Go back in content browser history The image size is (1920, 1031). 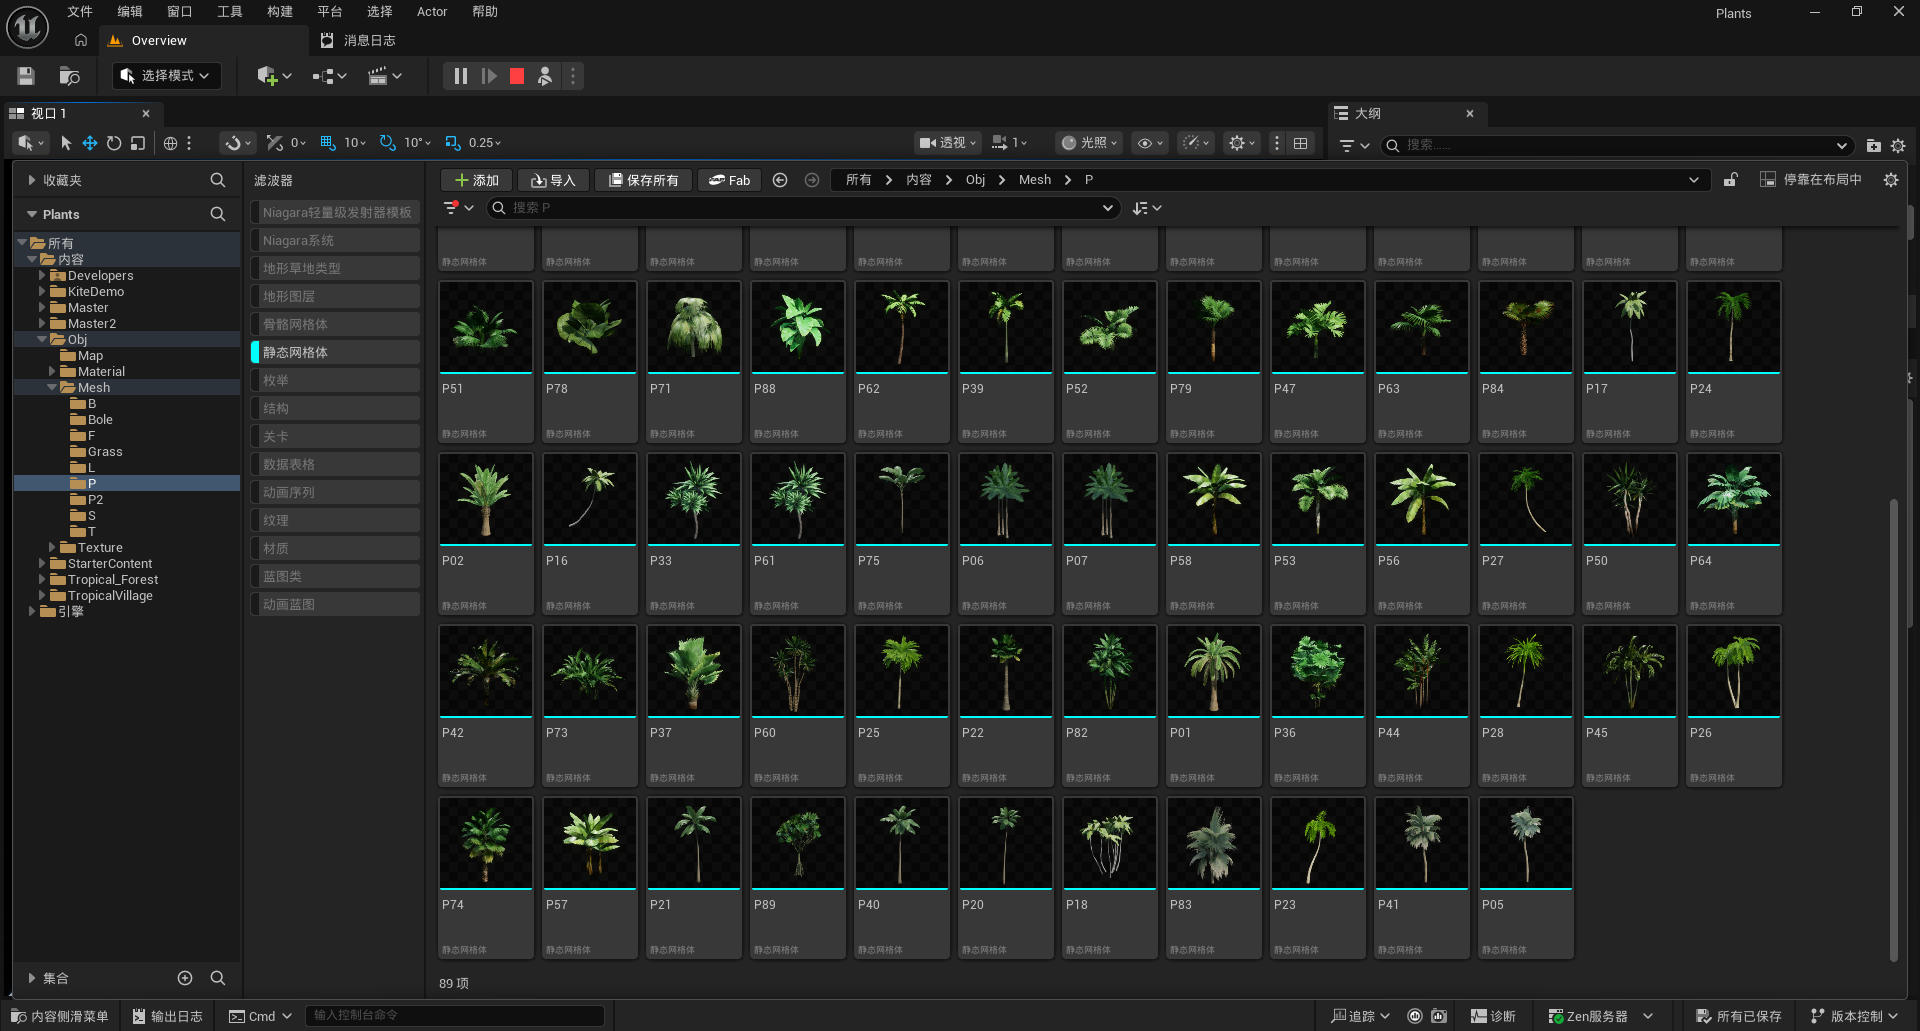coord(780,180)
